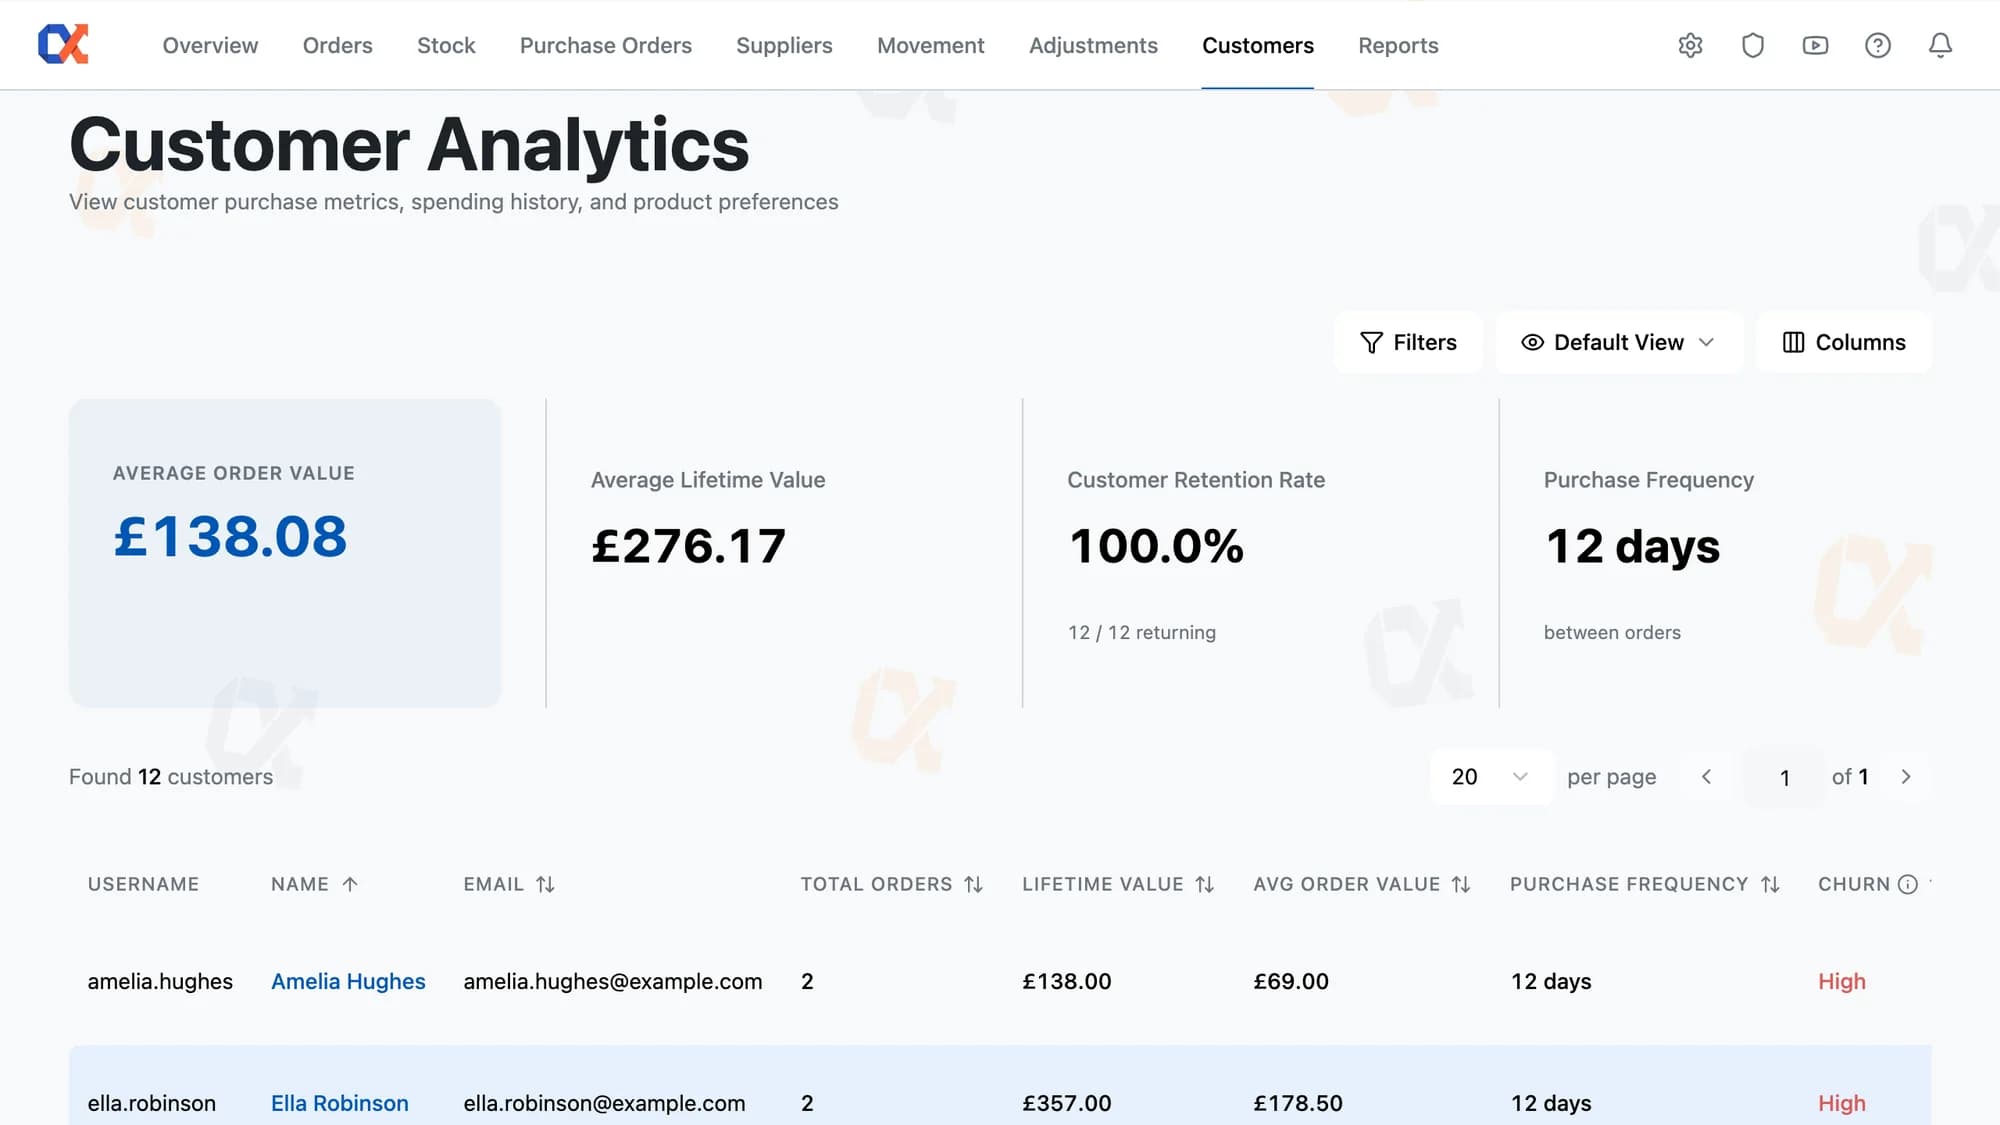
Task: Sort the Total Orders column arrows
Action: pos(973,884)
